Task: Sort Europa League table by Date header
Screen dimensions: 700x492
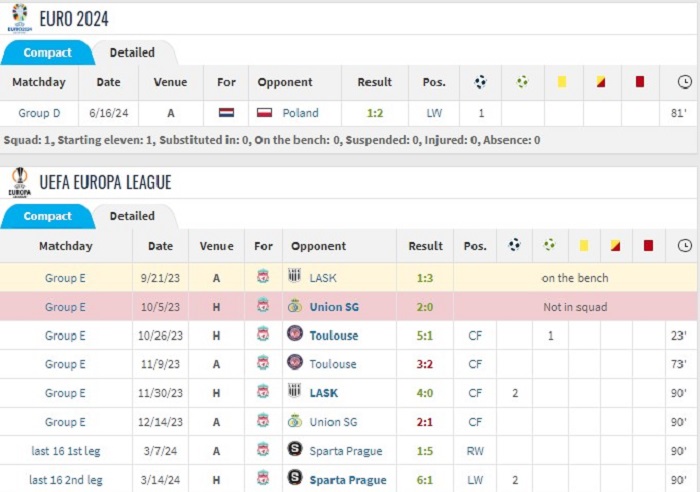Action: [x=160, y=246]
